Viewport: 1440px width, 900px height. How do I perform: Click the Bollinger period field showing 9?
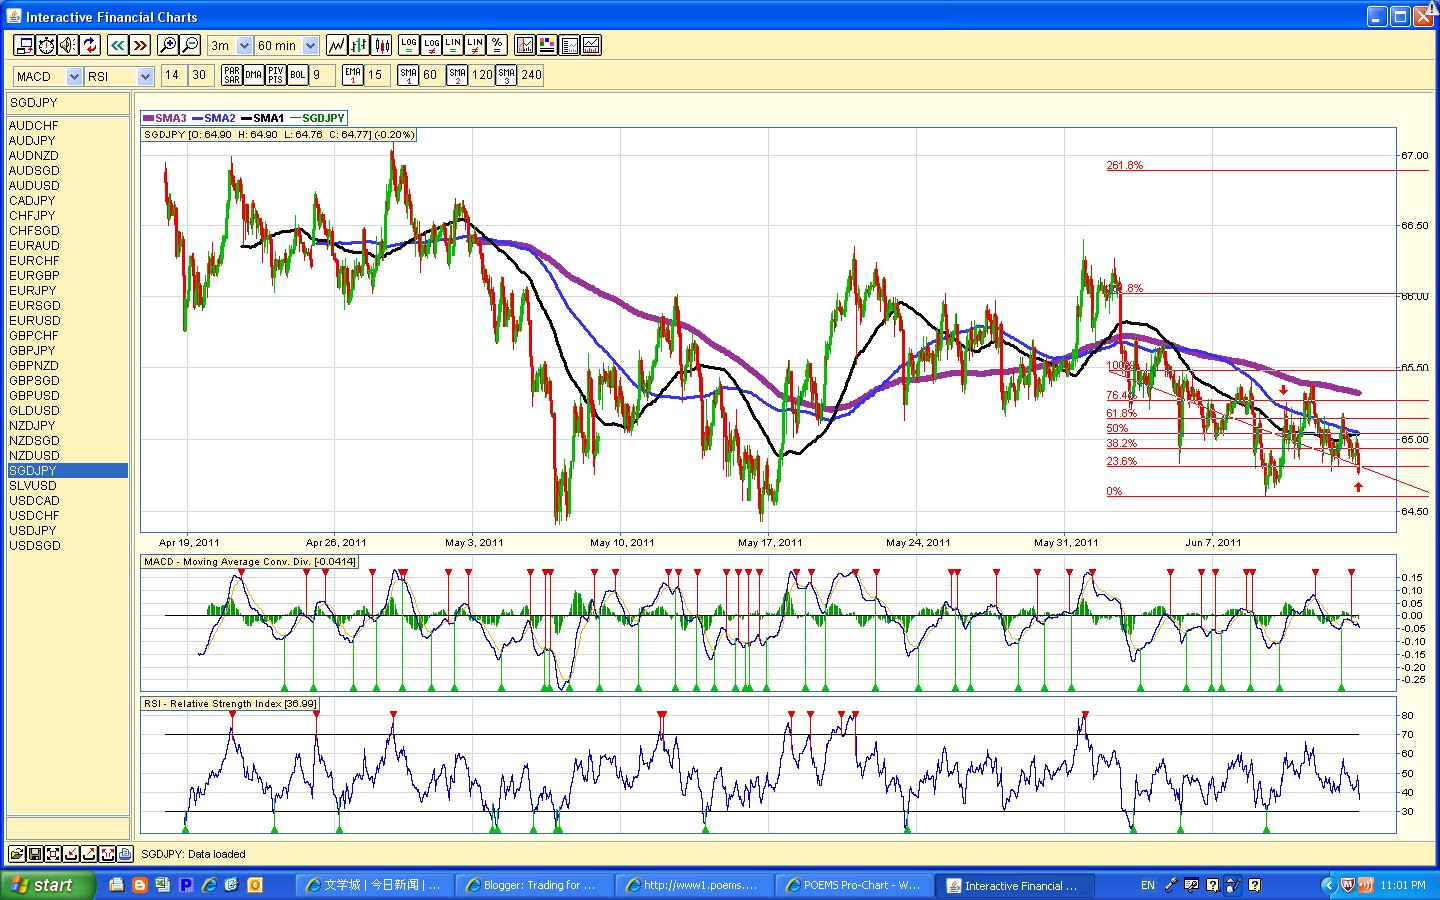322,75
